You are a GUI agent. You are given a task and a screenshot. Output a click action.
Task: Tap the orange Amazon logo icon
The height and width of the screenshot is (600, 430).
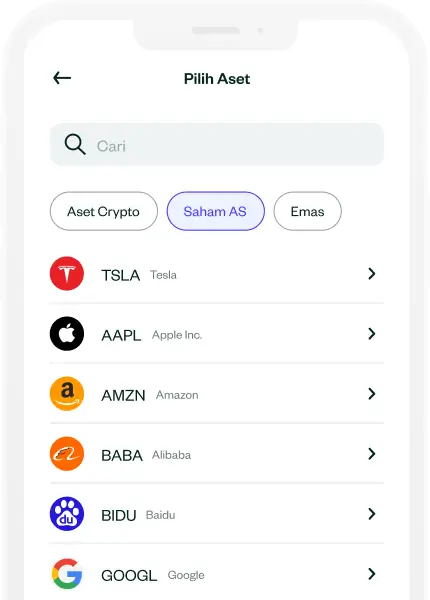click(67, 394)
